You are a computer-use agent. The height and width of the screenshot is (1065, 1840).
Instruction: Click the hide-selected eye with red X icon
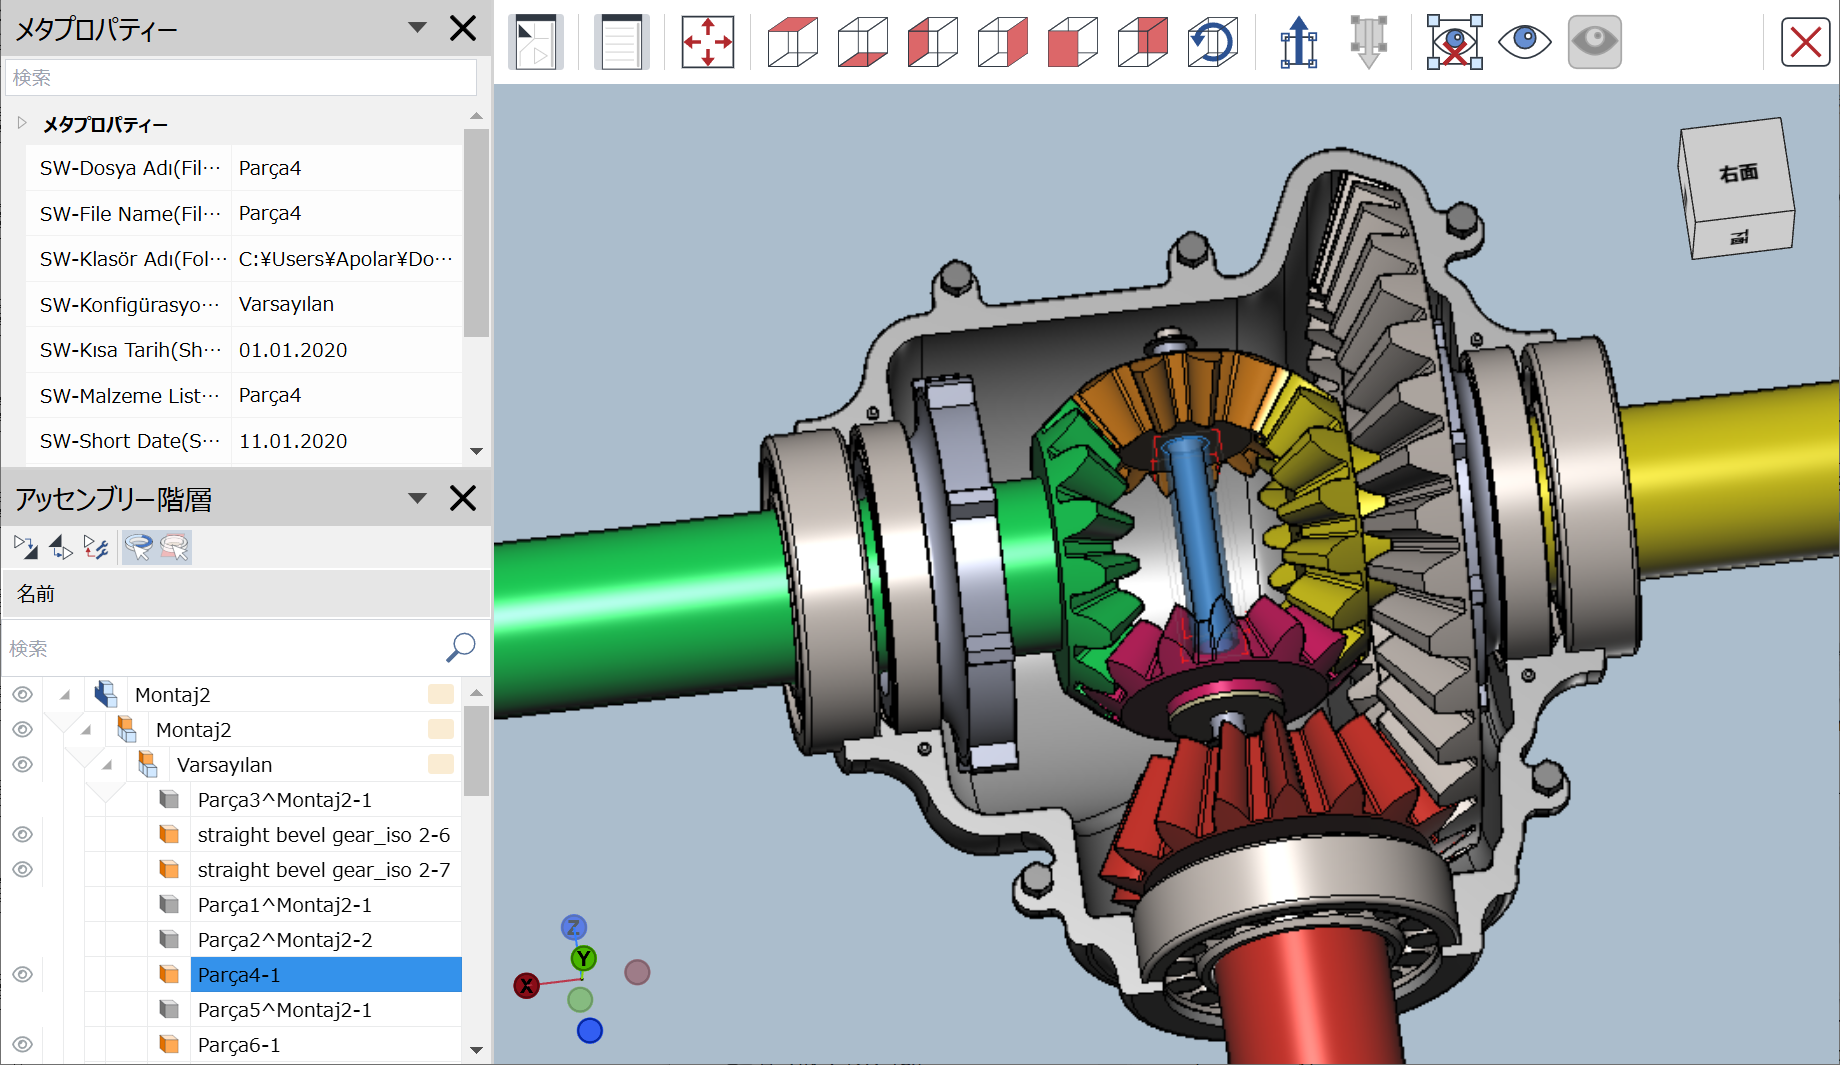1454,42
